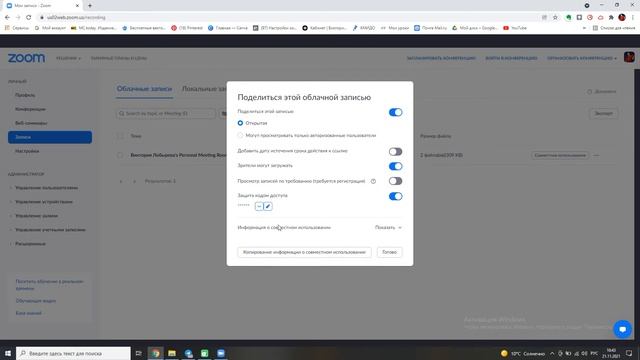The width and height of the screenshot is (640, 360).
Task: Open 'Веб-семинары' in sidebar
Action: pos(31,123)
